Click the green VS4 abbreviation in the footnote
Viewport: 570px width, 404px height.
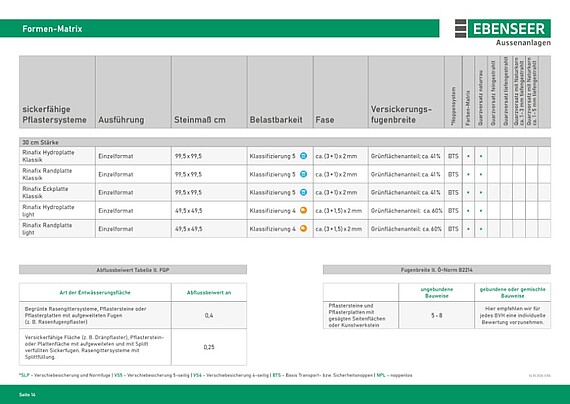[197, 375]
